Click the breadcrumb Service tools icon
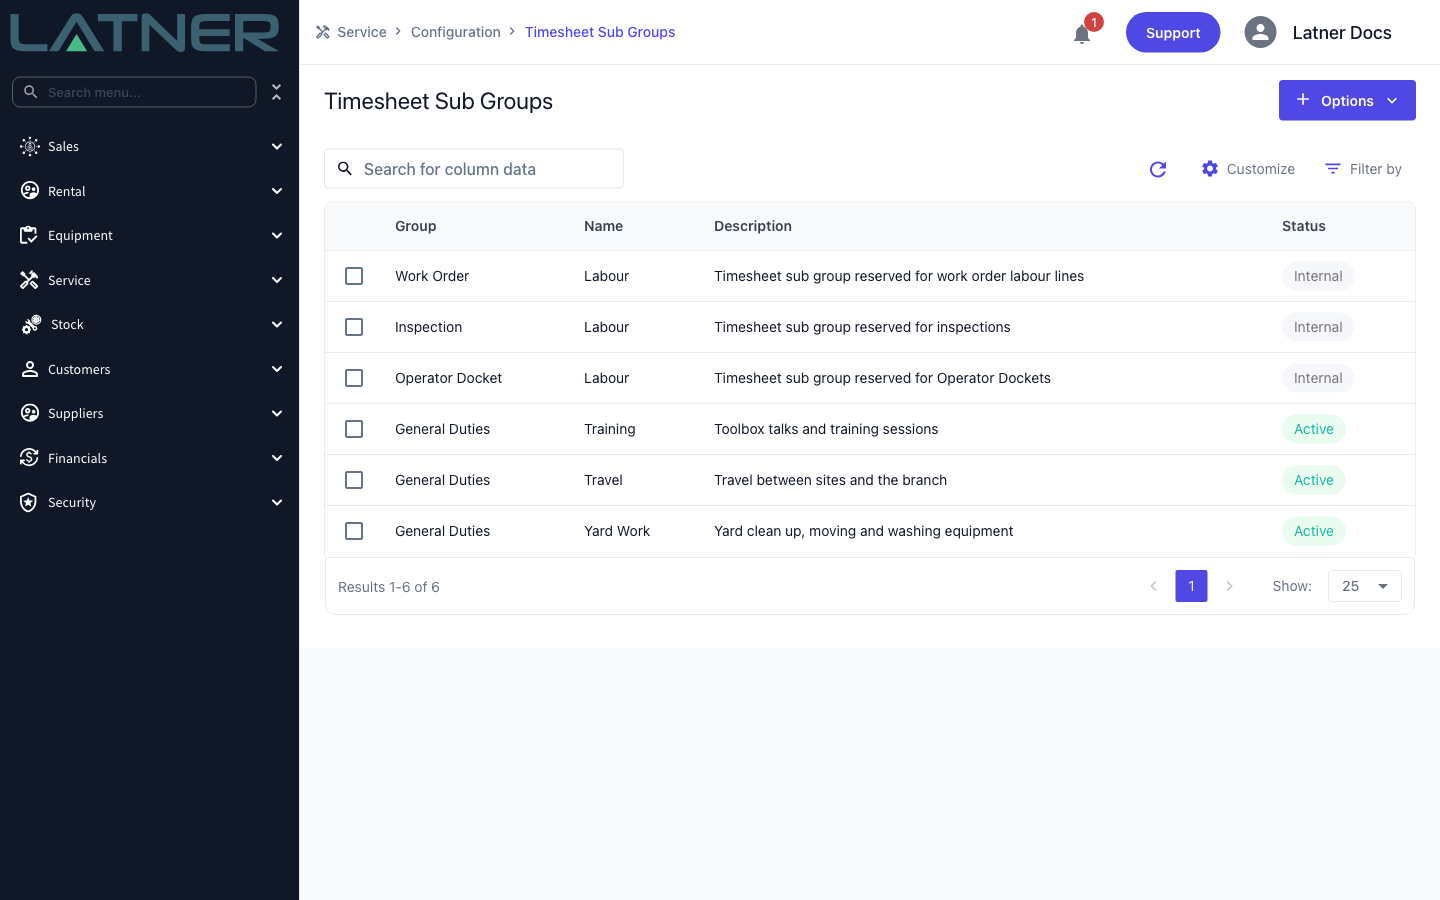The width and height of the screenshot is (1440, 900). click(323, 32)
